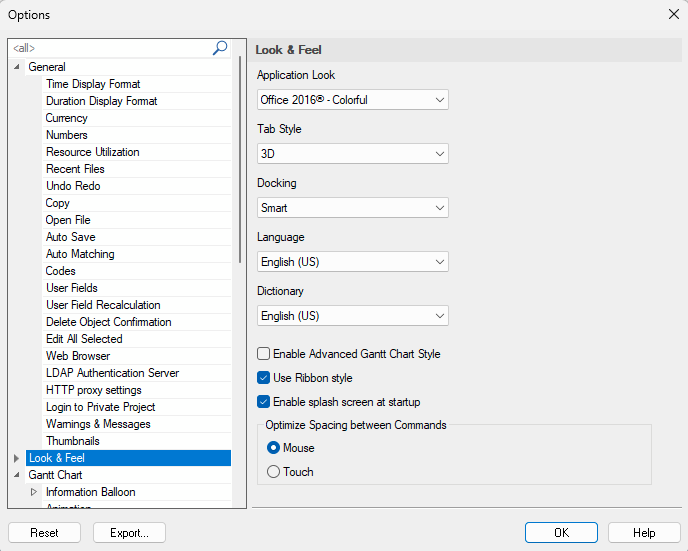Uncheck Use Ribbon style

point(264,378)
